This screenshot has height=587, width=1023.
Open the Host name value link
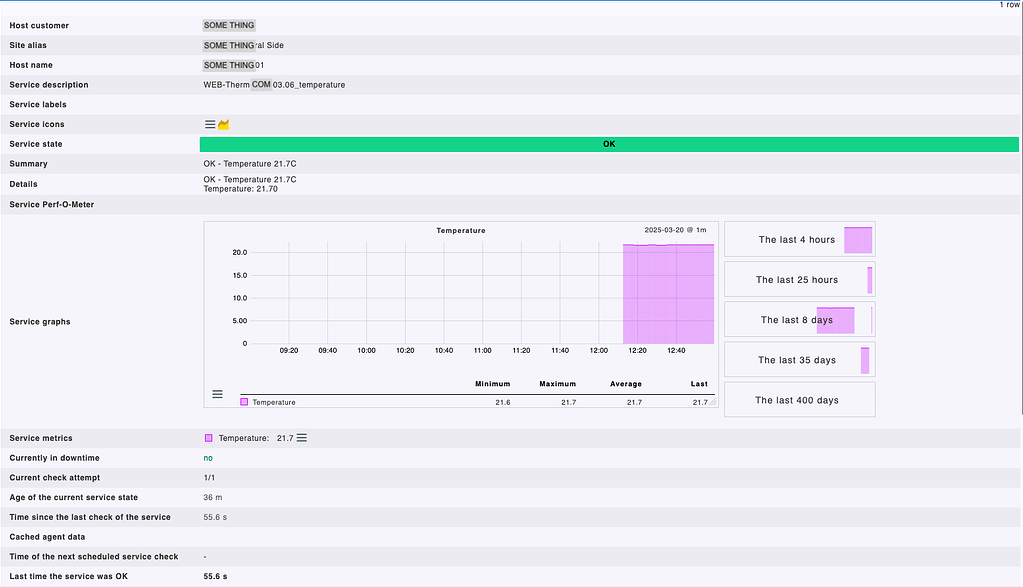tap(234, 65)
